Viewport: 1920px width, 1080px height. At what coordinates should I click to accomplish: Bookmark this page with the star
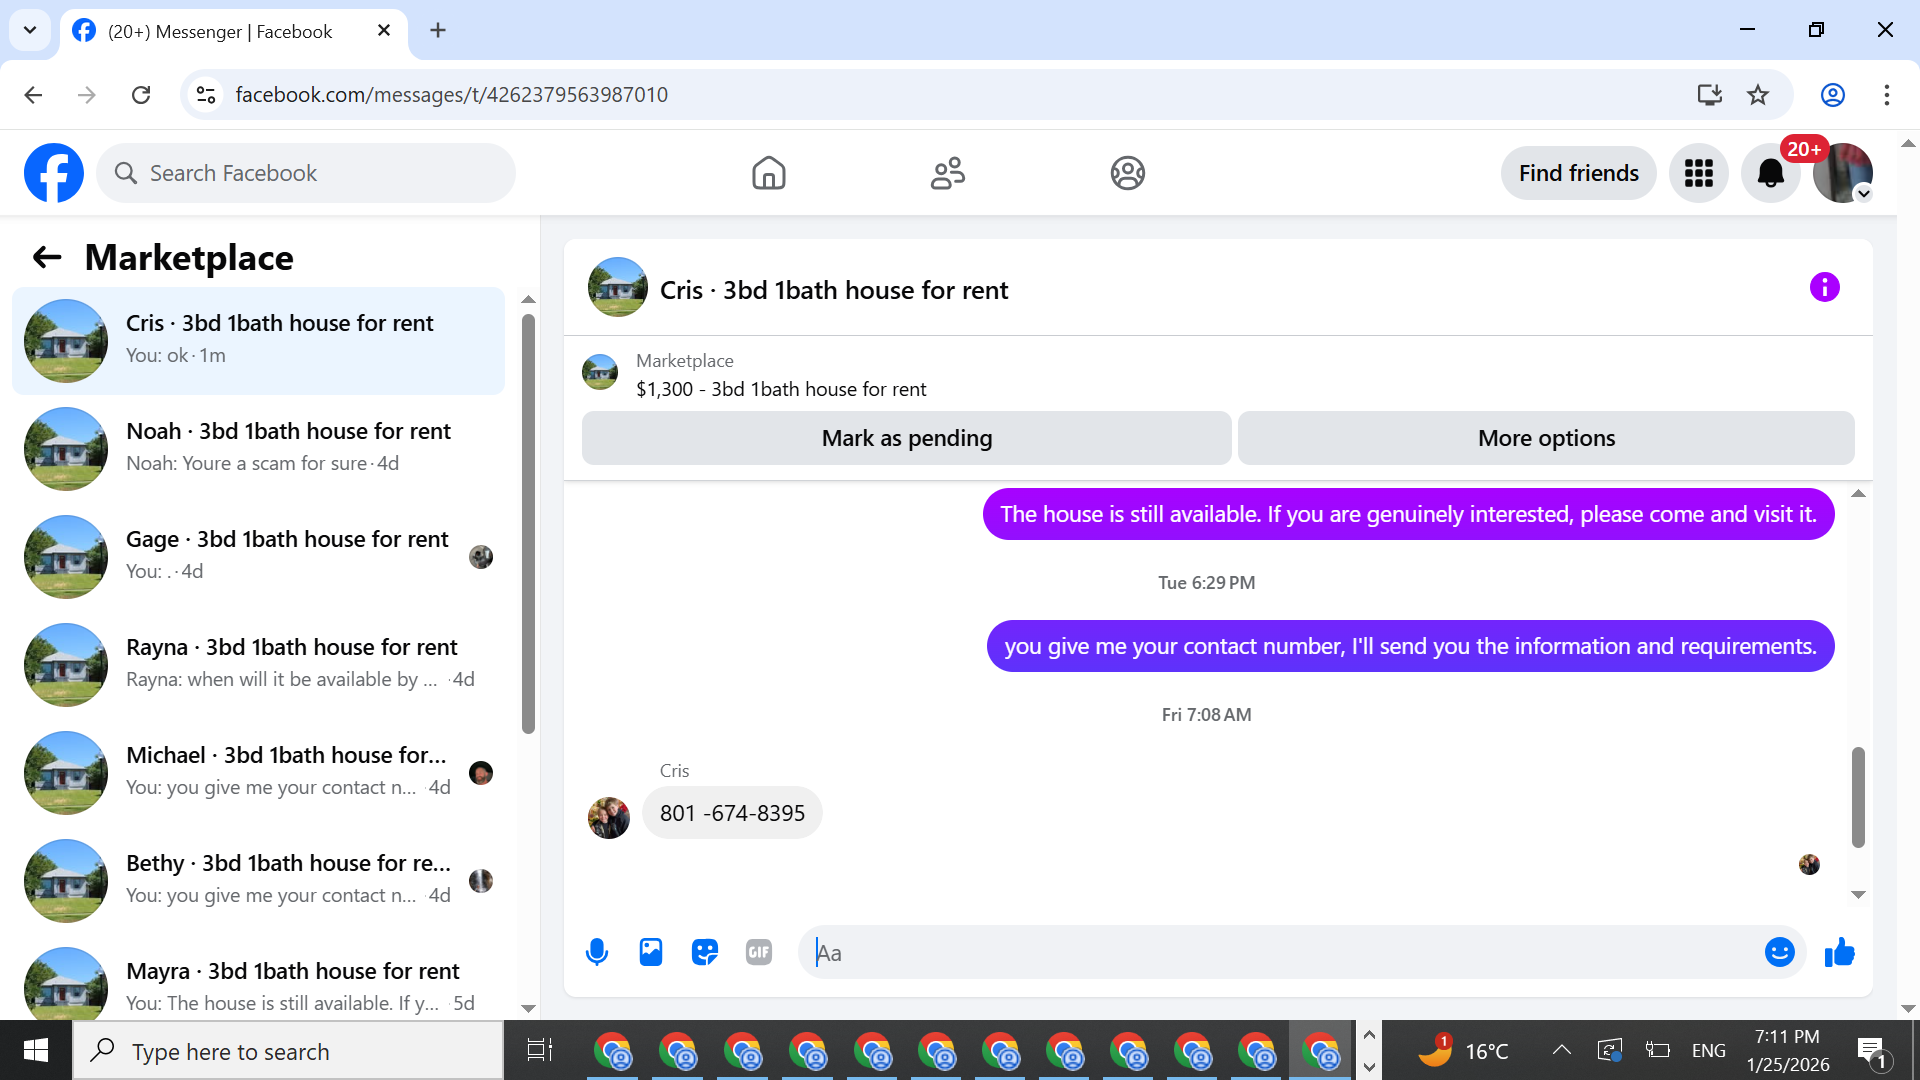(x=1758, y=95)
